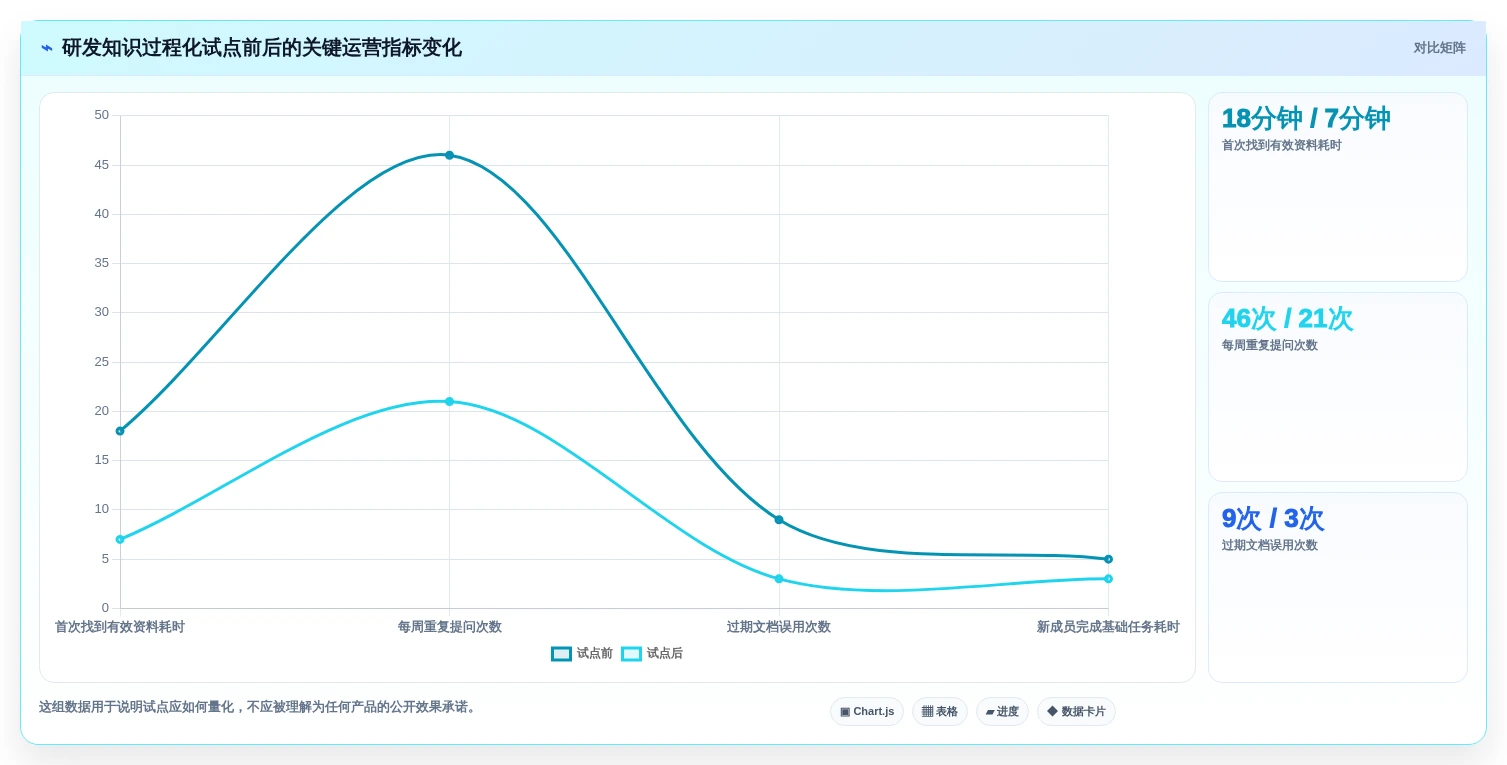1507x765 pixels.
Task: Select the 进度 tag chip
Action: click(1002, 712)
